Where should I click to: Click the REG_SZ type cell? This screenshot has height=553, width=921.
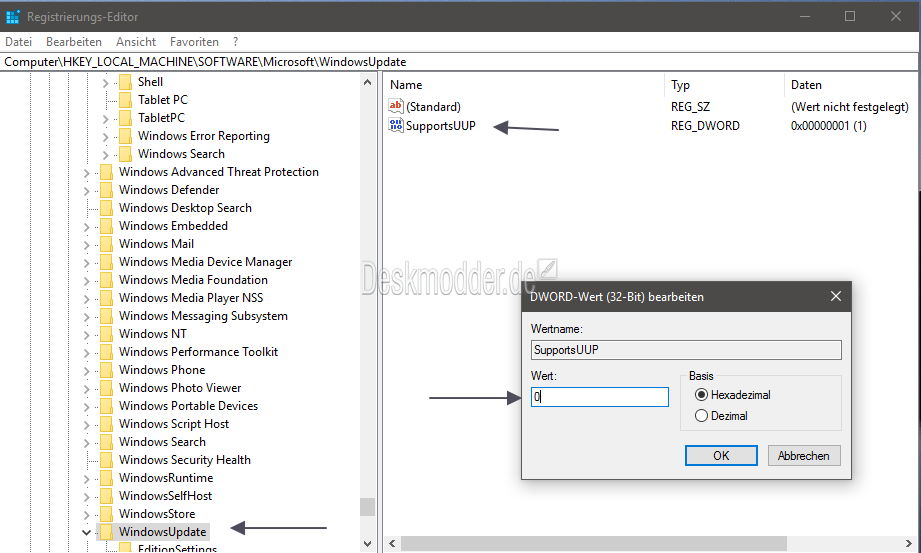point(690,107)
